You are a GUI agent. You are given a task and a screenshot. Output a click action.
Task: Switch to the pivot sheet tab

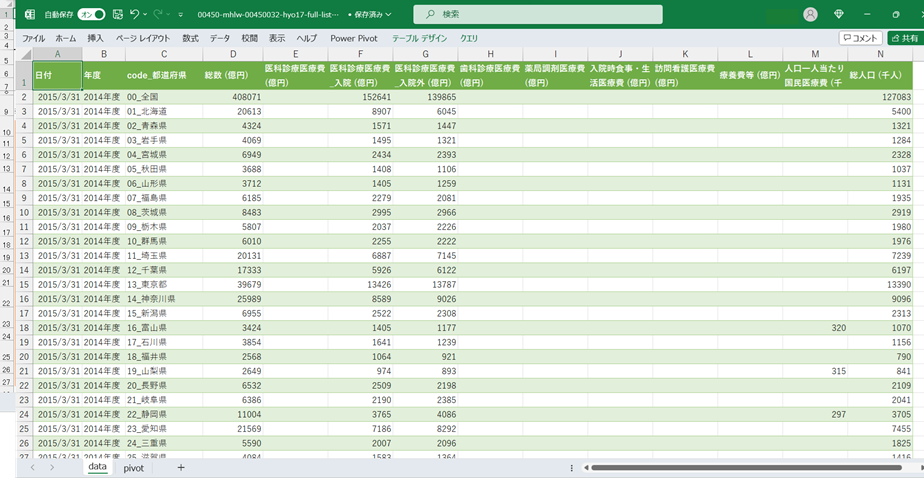coord(134,467)
